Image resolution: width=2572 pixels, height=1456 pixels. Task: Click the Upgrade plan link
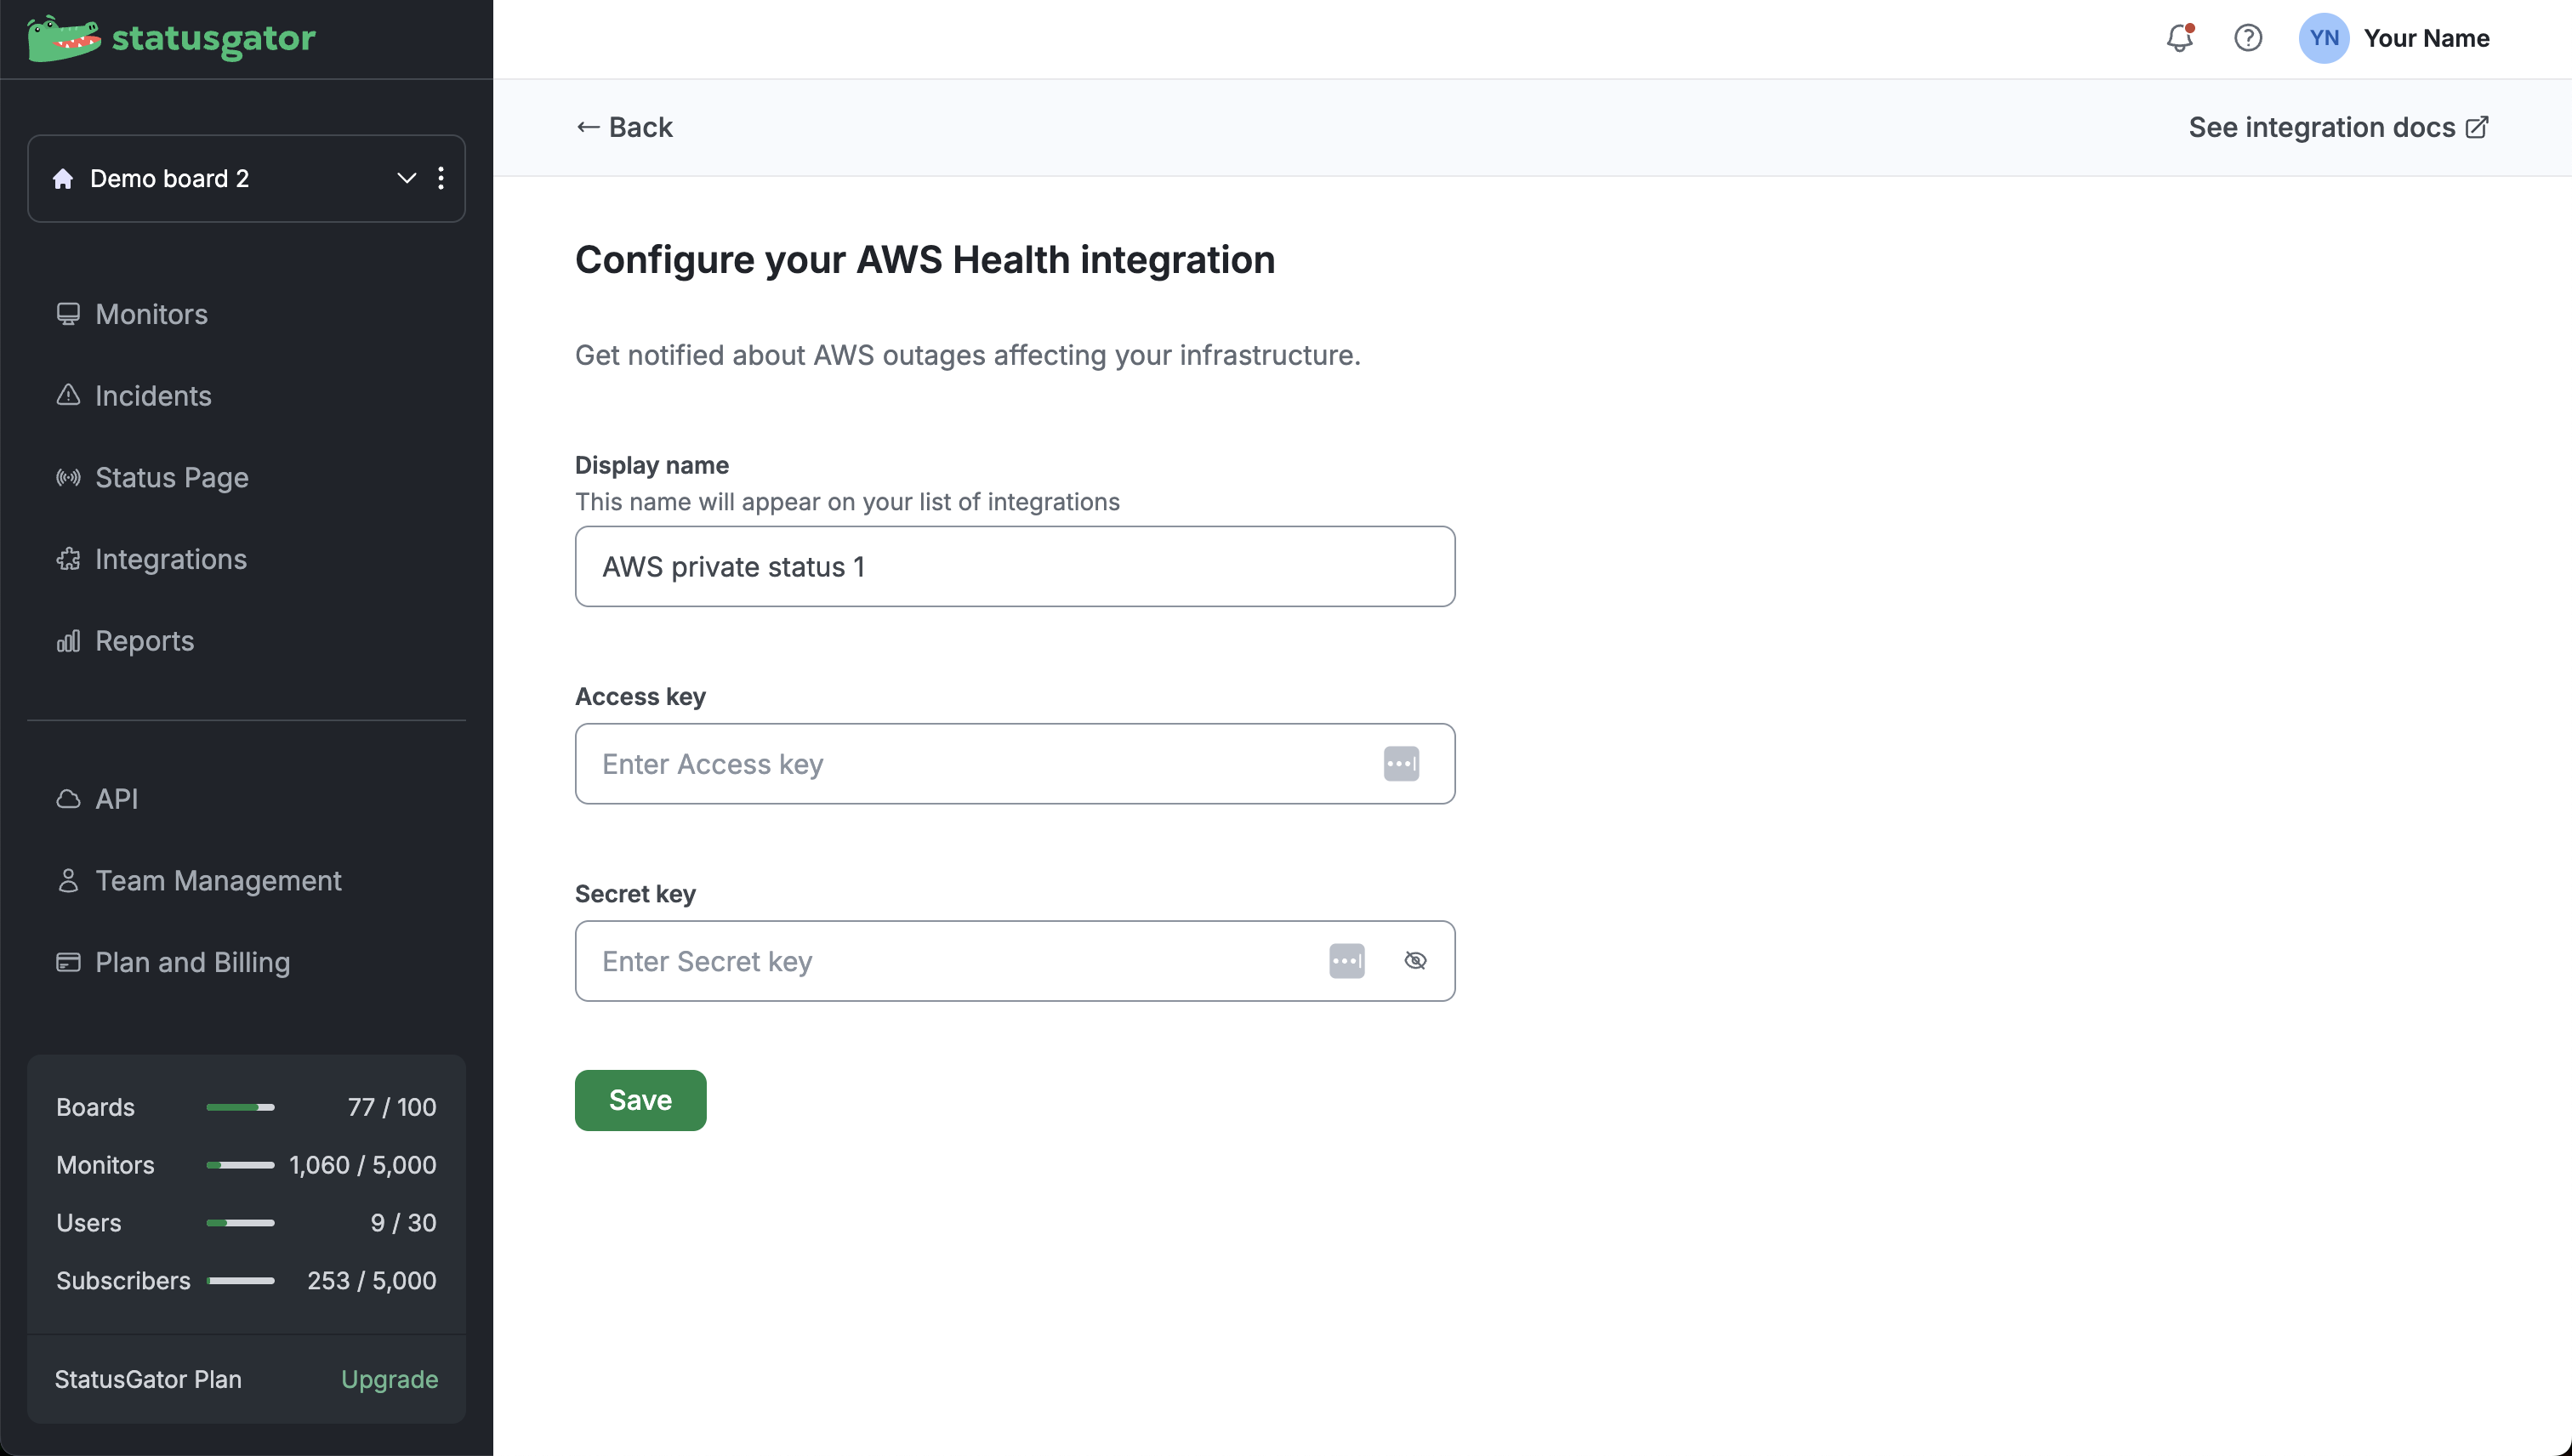pyautogui.click(x=389, y=1379)
